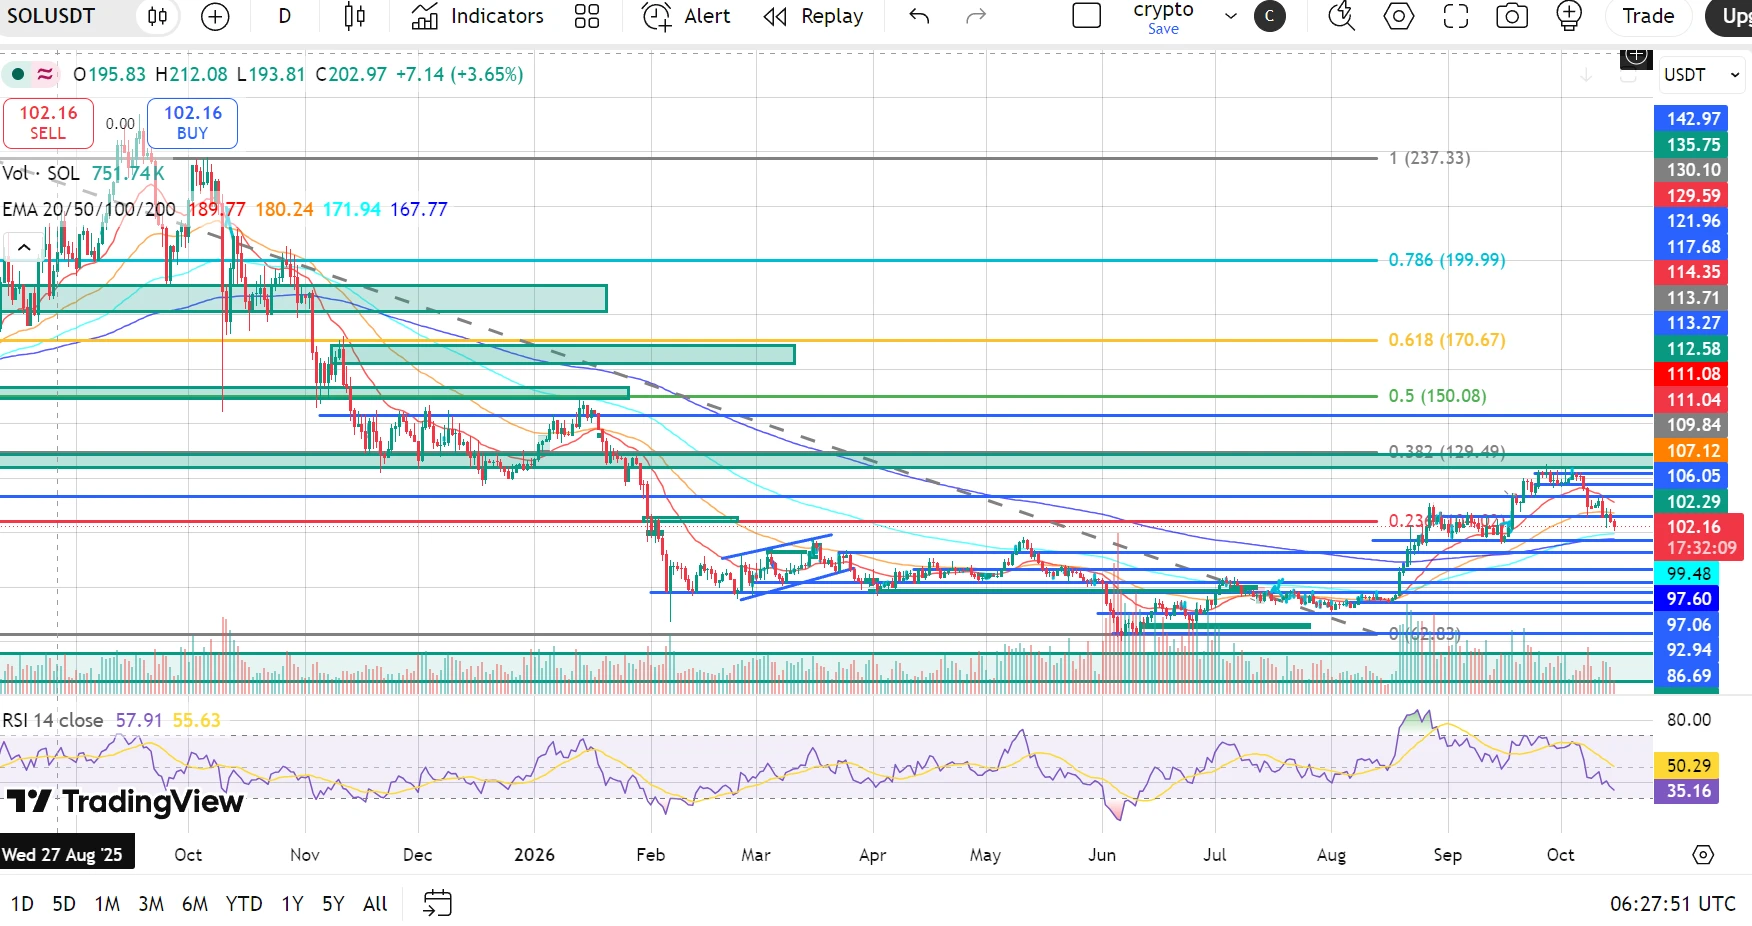This screenshot has height=926, width=1752.
Task: Click the 102.16 BUY button
Action: [x=193, y=123]
